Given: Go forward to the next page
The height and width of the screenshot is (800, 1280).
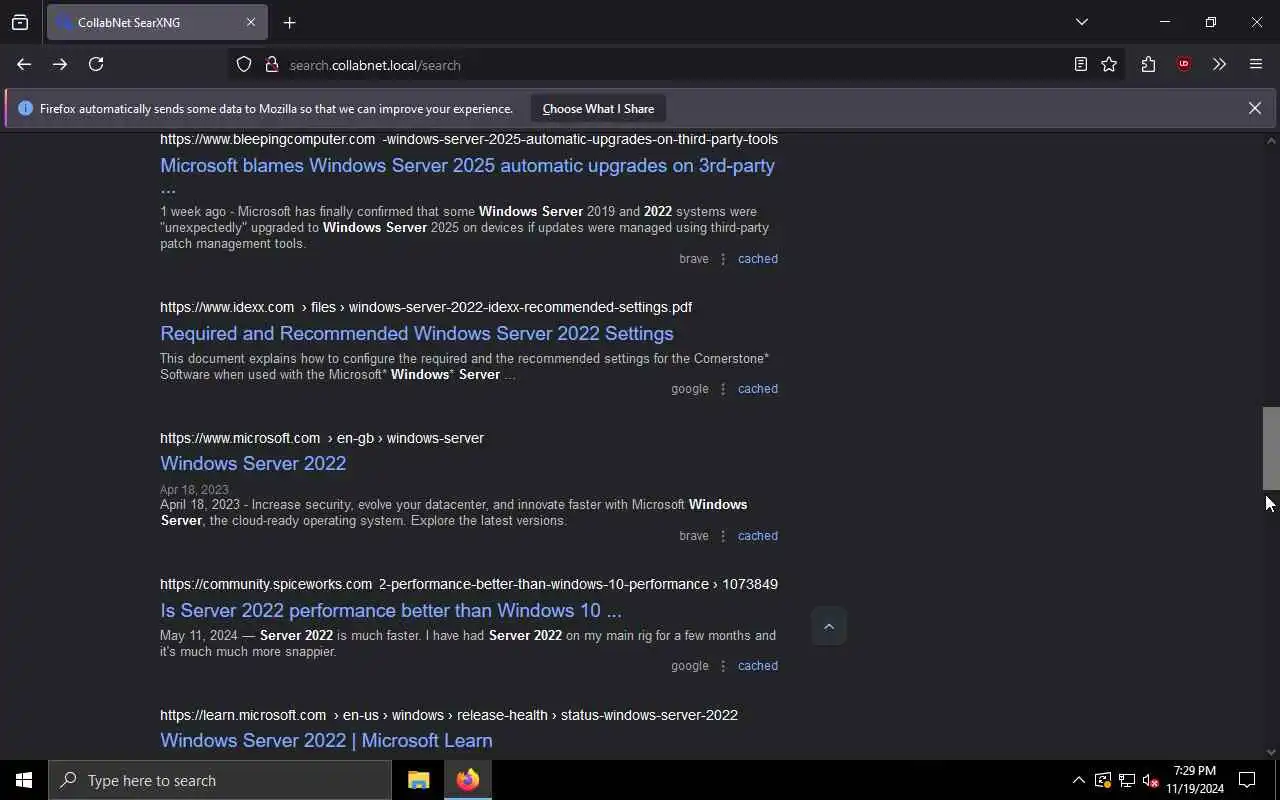Looking at the screenshot, I should [x=60, y=64].
